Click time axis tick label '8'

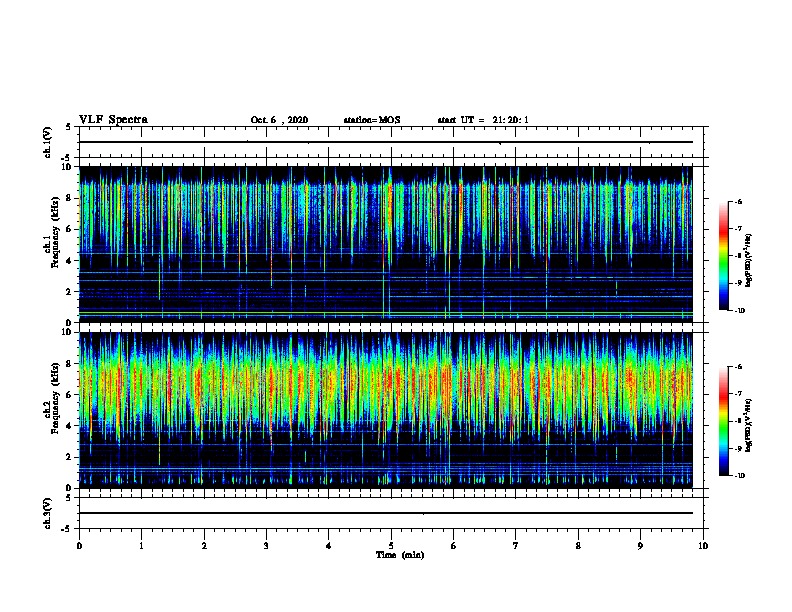point(578,545)
